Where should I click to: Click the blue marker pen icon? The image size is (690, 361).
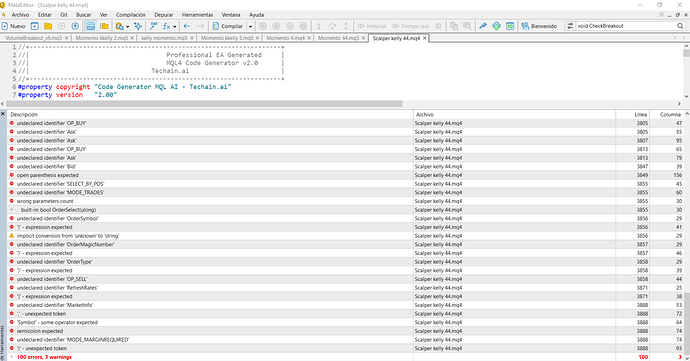(483, 26)
